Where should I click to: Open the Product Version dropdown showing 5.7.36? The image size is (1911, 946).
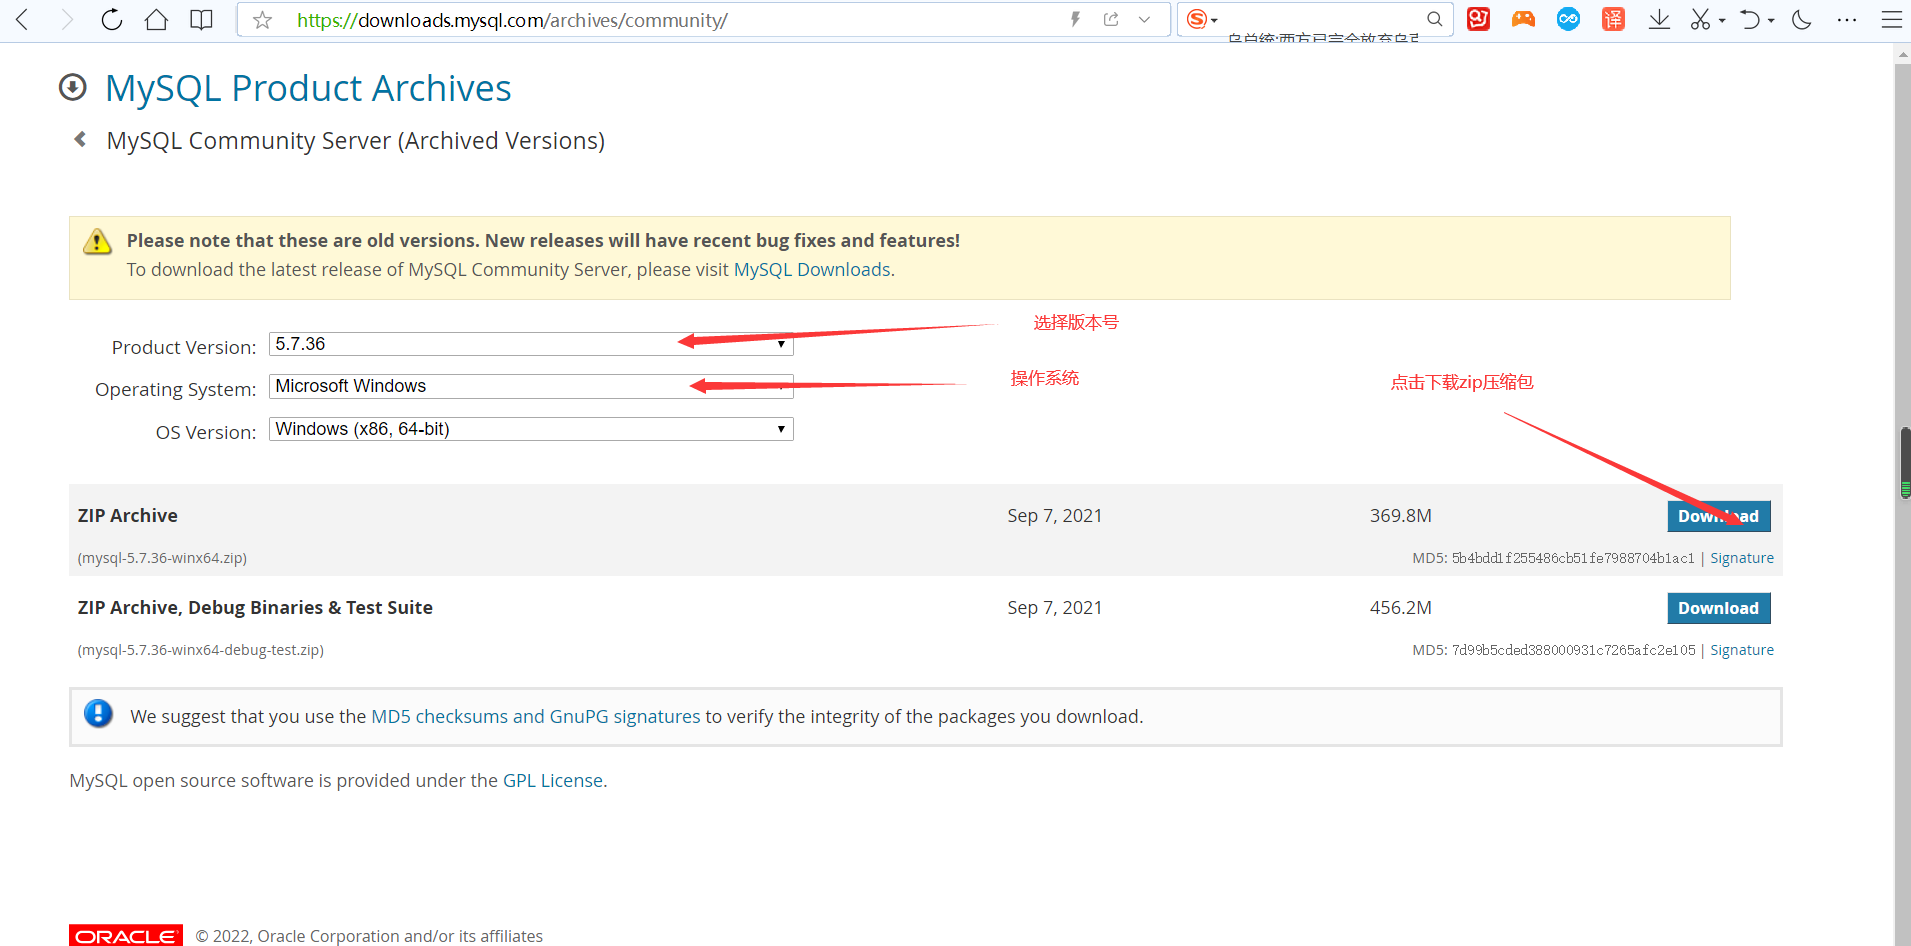click(531, 344)
